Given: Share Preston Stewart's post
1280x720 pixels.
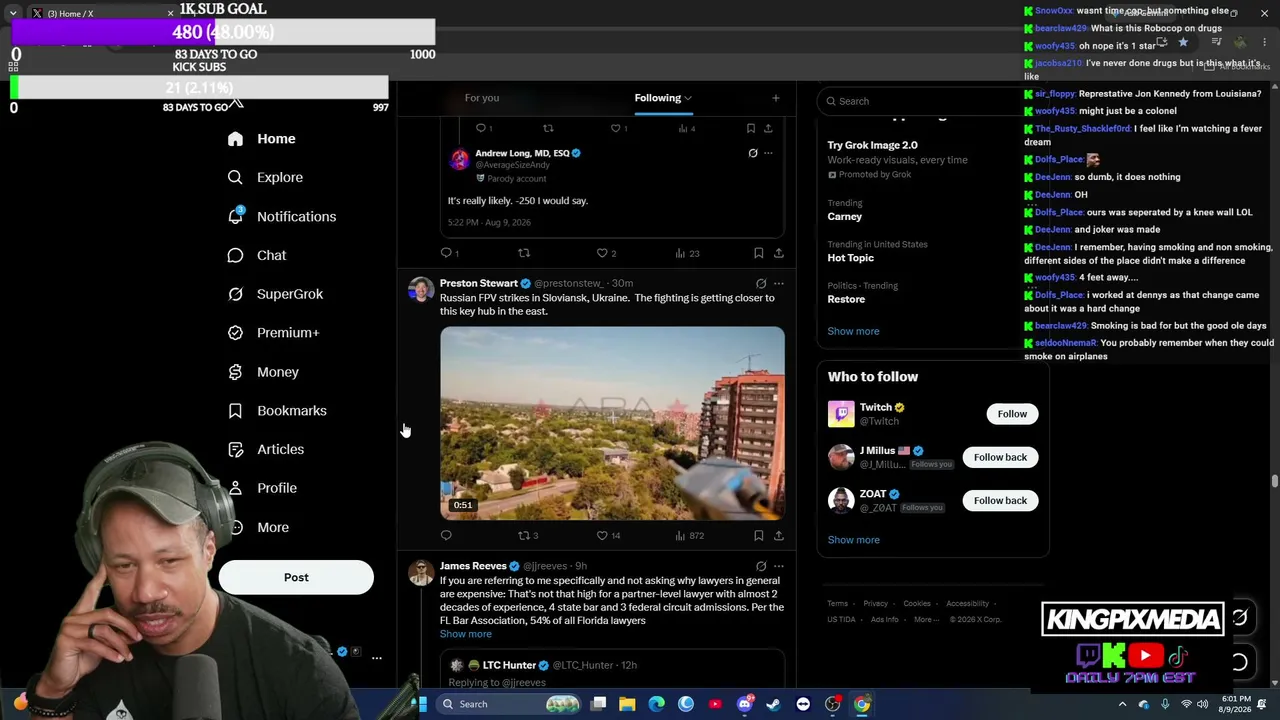Looking at the screenshot, I should (x=778, y=536).
